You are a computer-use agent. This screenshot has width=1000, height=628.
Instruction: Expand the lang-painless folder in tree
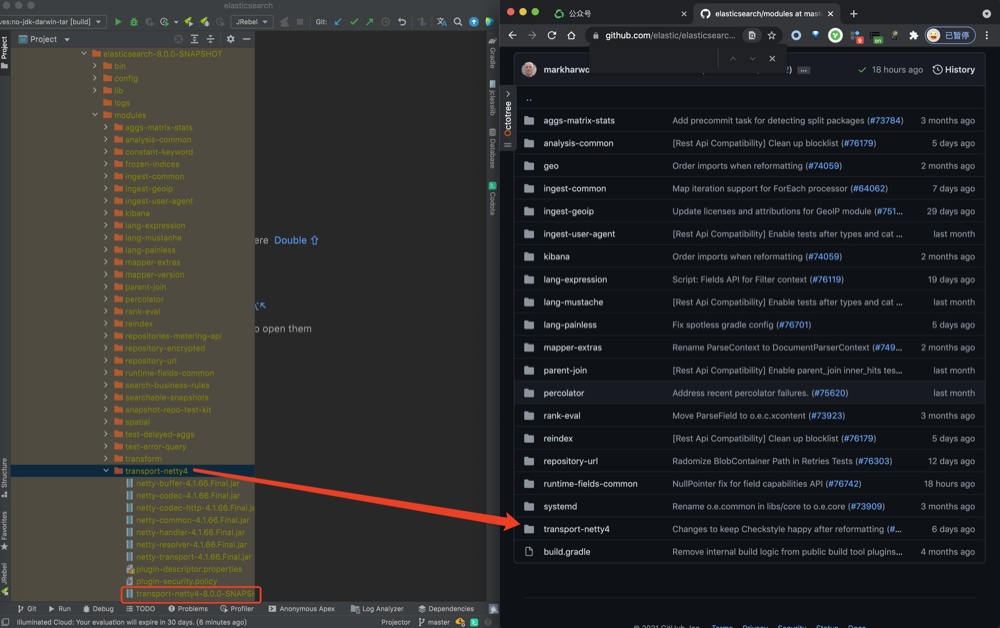[106, 250]
